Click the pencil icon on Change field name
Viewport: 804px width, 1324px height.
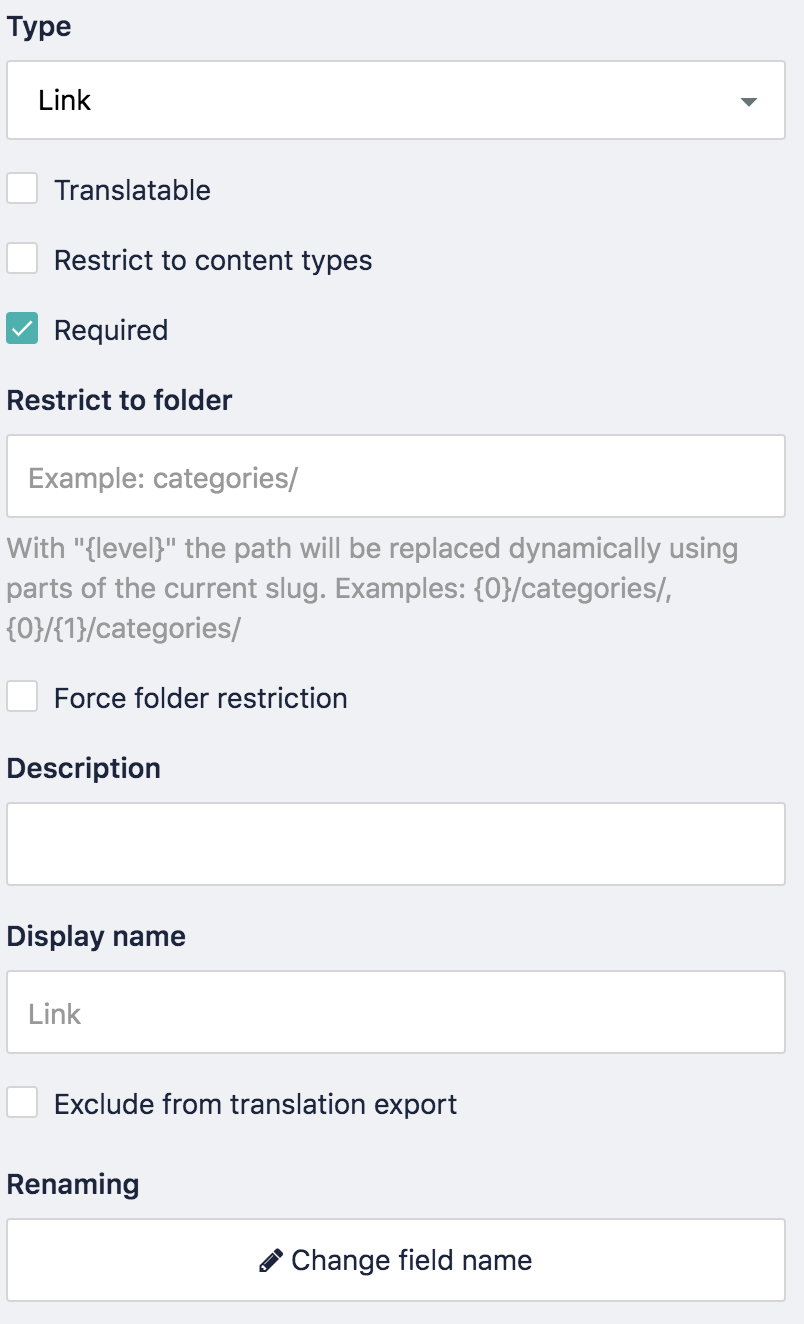click(269, 1260)
